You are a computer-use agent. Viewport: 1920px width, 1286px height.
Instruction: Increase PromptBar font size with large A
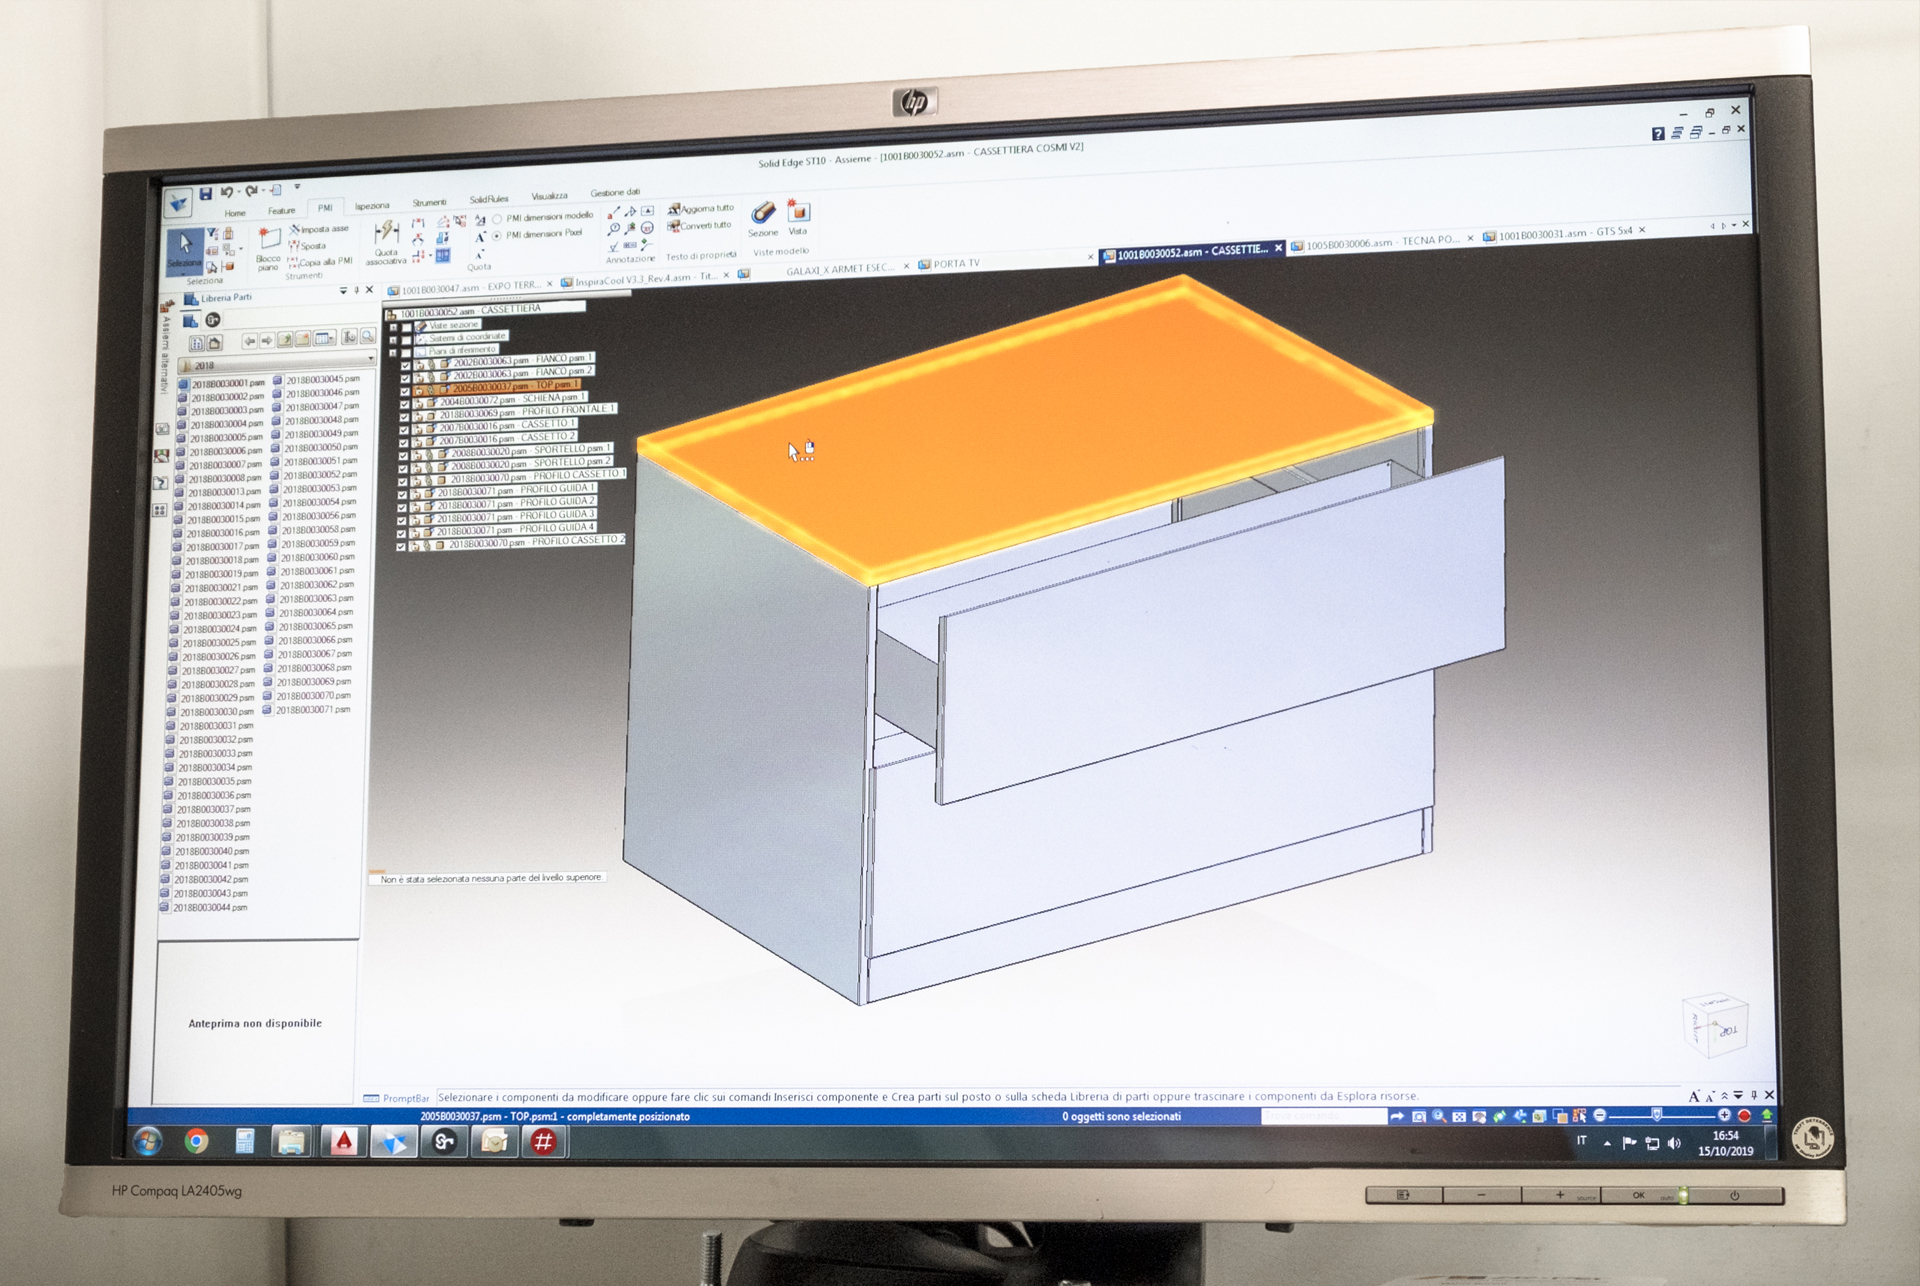tap(1693, 1096)
